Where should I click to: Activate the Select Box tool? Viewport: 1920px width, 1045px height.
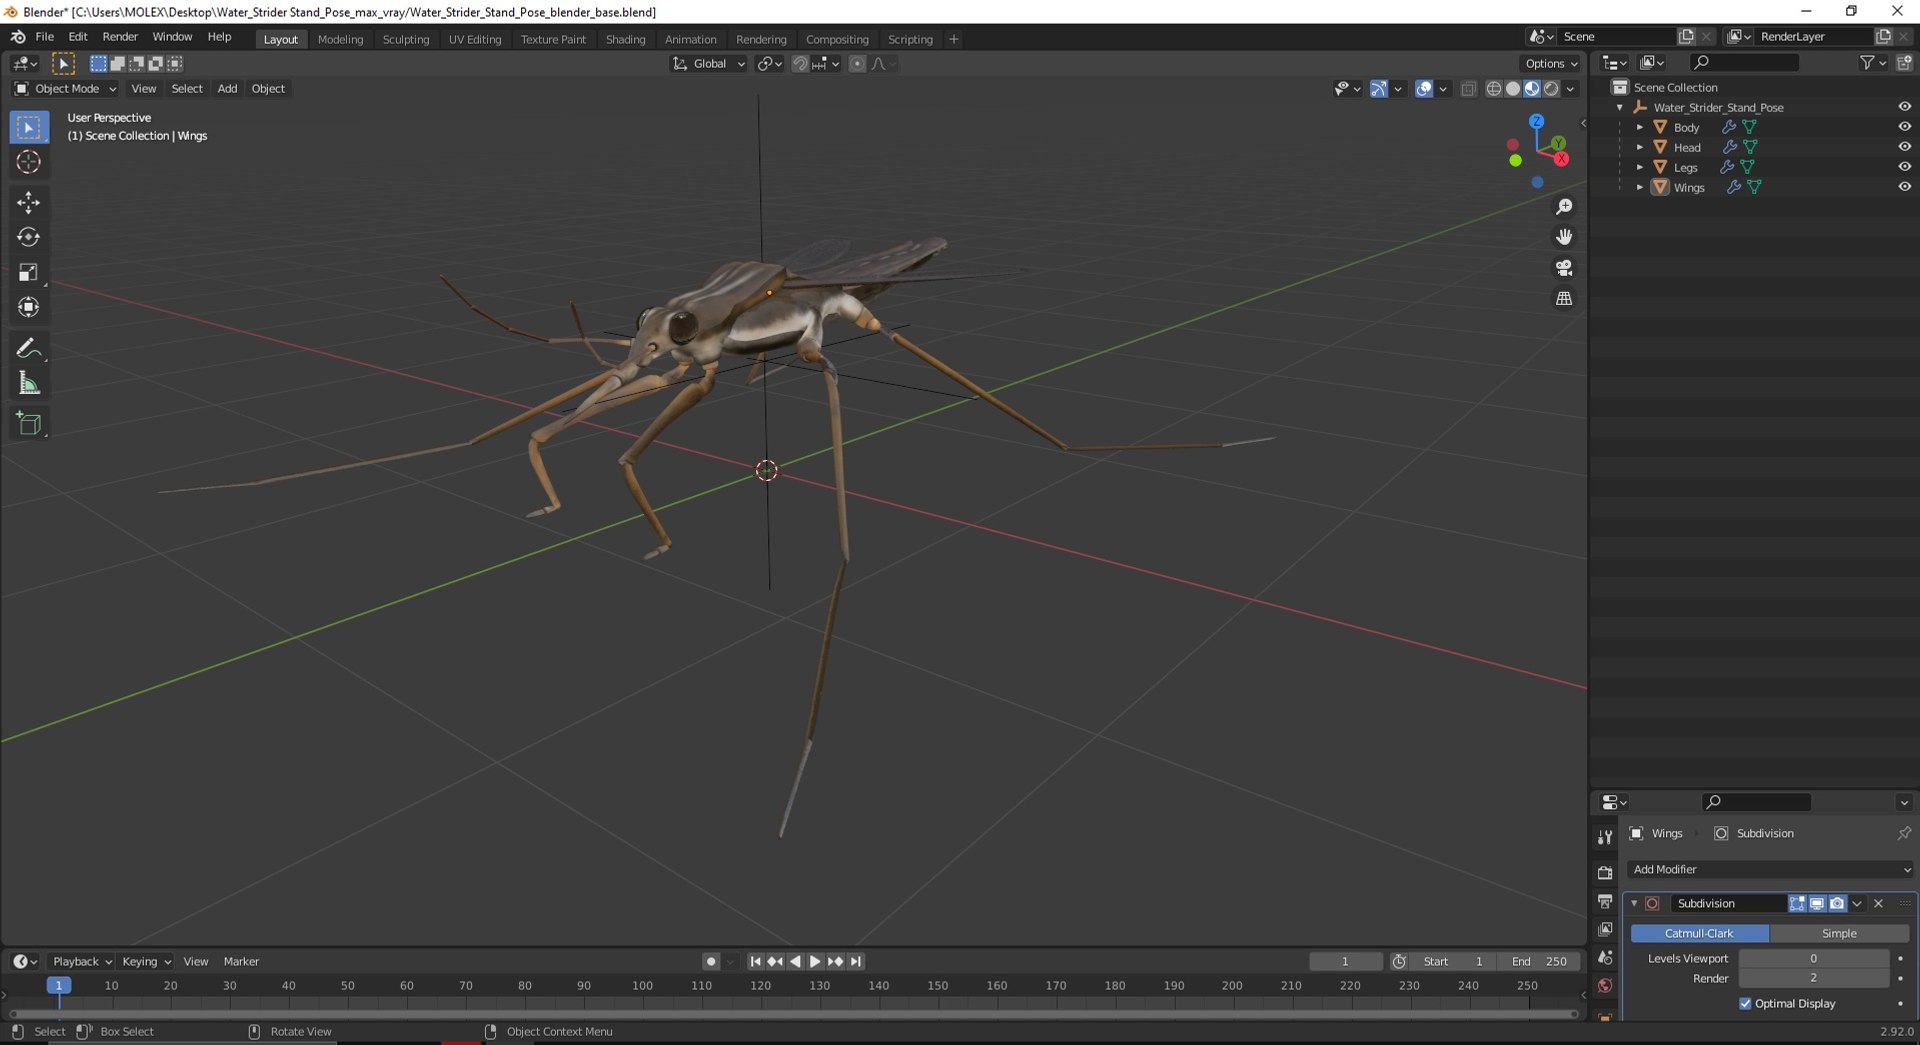coord(28,127)
